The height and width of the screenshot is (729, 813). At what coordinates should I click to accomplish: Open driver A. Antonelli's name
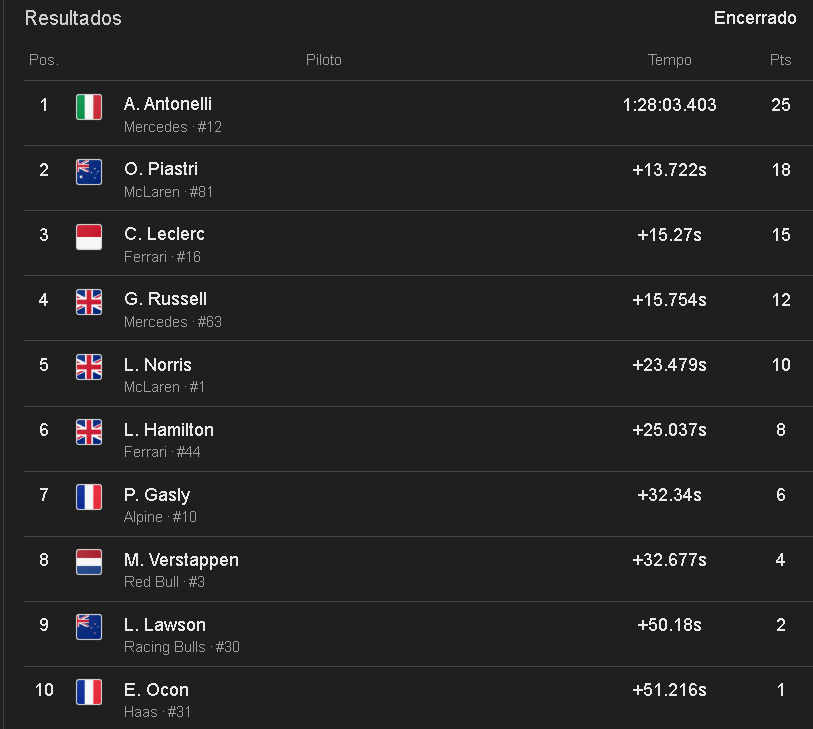click(168, 104)
